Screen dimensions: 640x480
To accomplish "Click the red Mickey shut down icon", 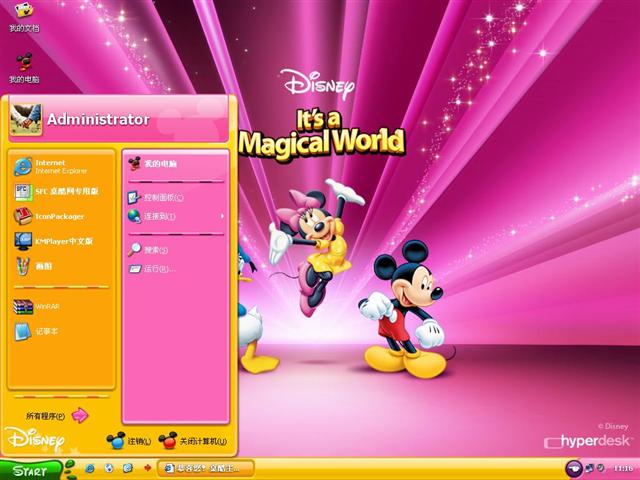I will tap(168, 441).
